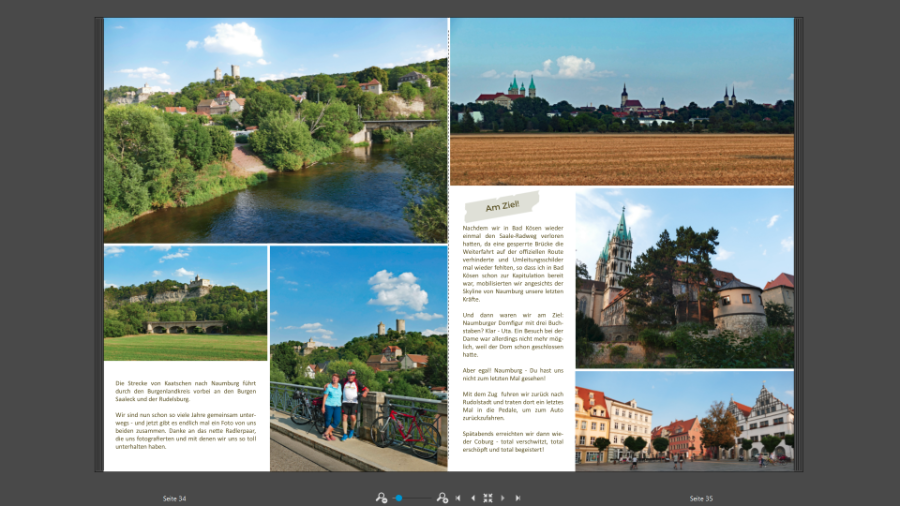This screenshot has height=506, width=900.
Task: Click the zoom out magnifier icon
Action: point(381,497)
